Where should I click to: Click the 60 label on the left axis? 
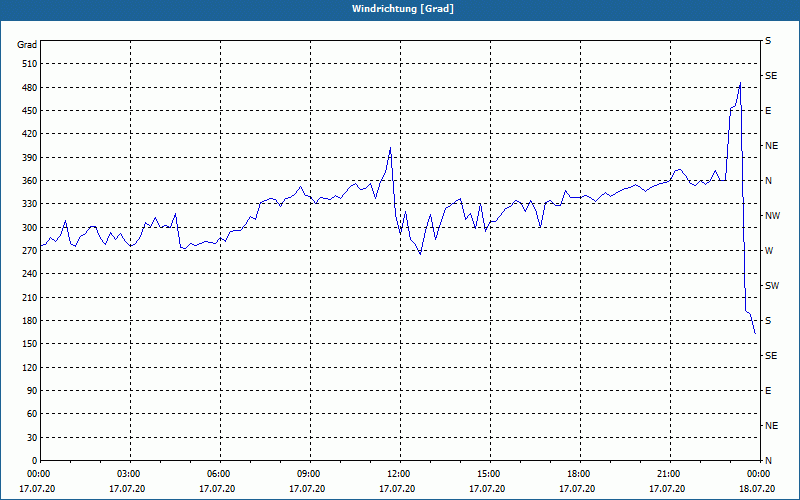coord(32,413)
